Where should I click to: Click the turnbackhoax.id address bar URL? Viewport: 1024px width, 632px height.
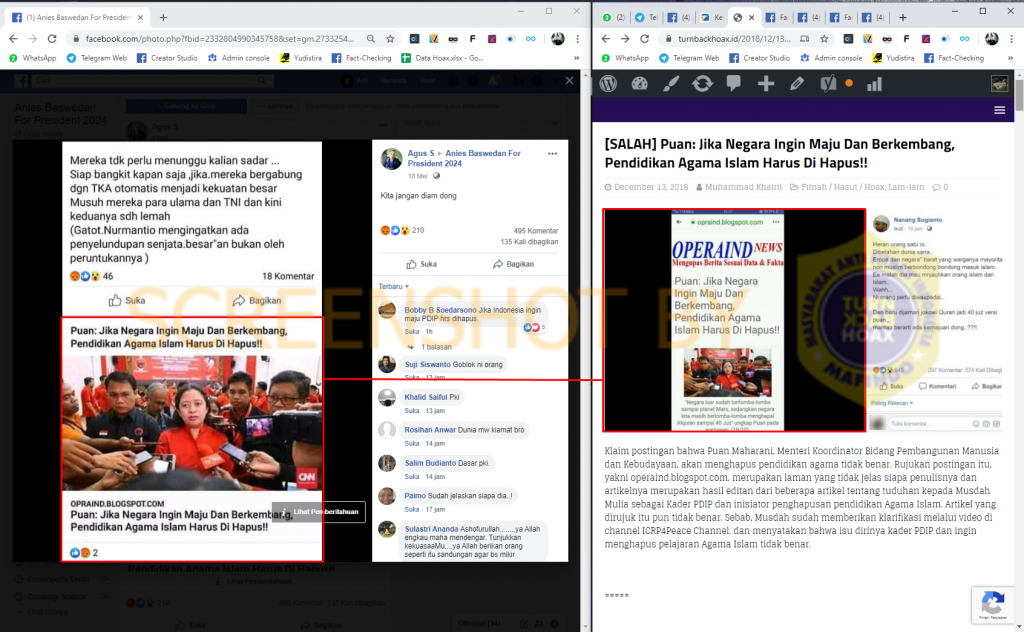click(x=734, y=39)
